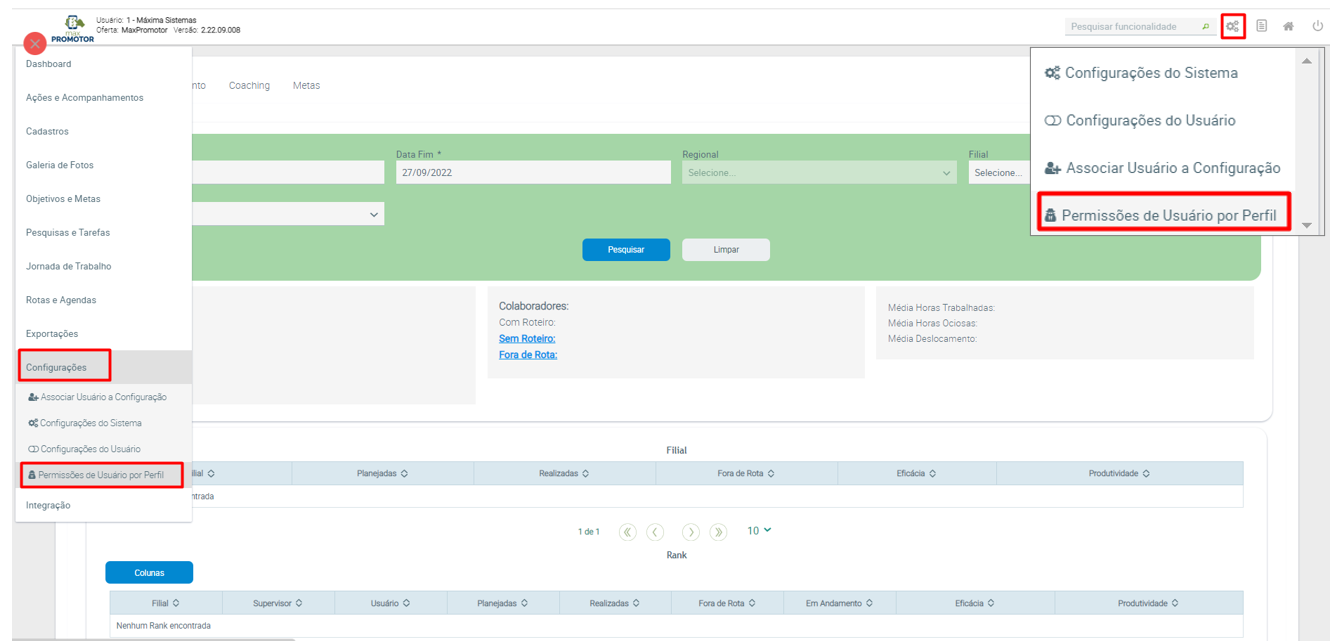Click the MaxPromotor logo

point(73,29)
